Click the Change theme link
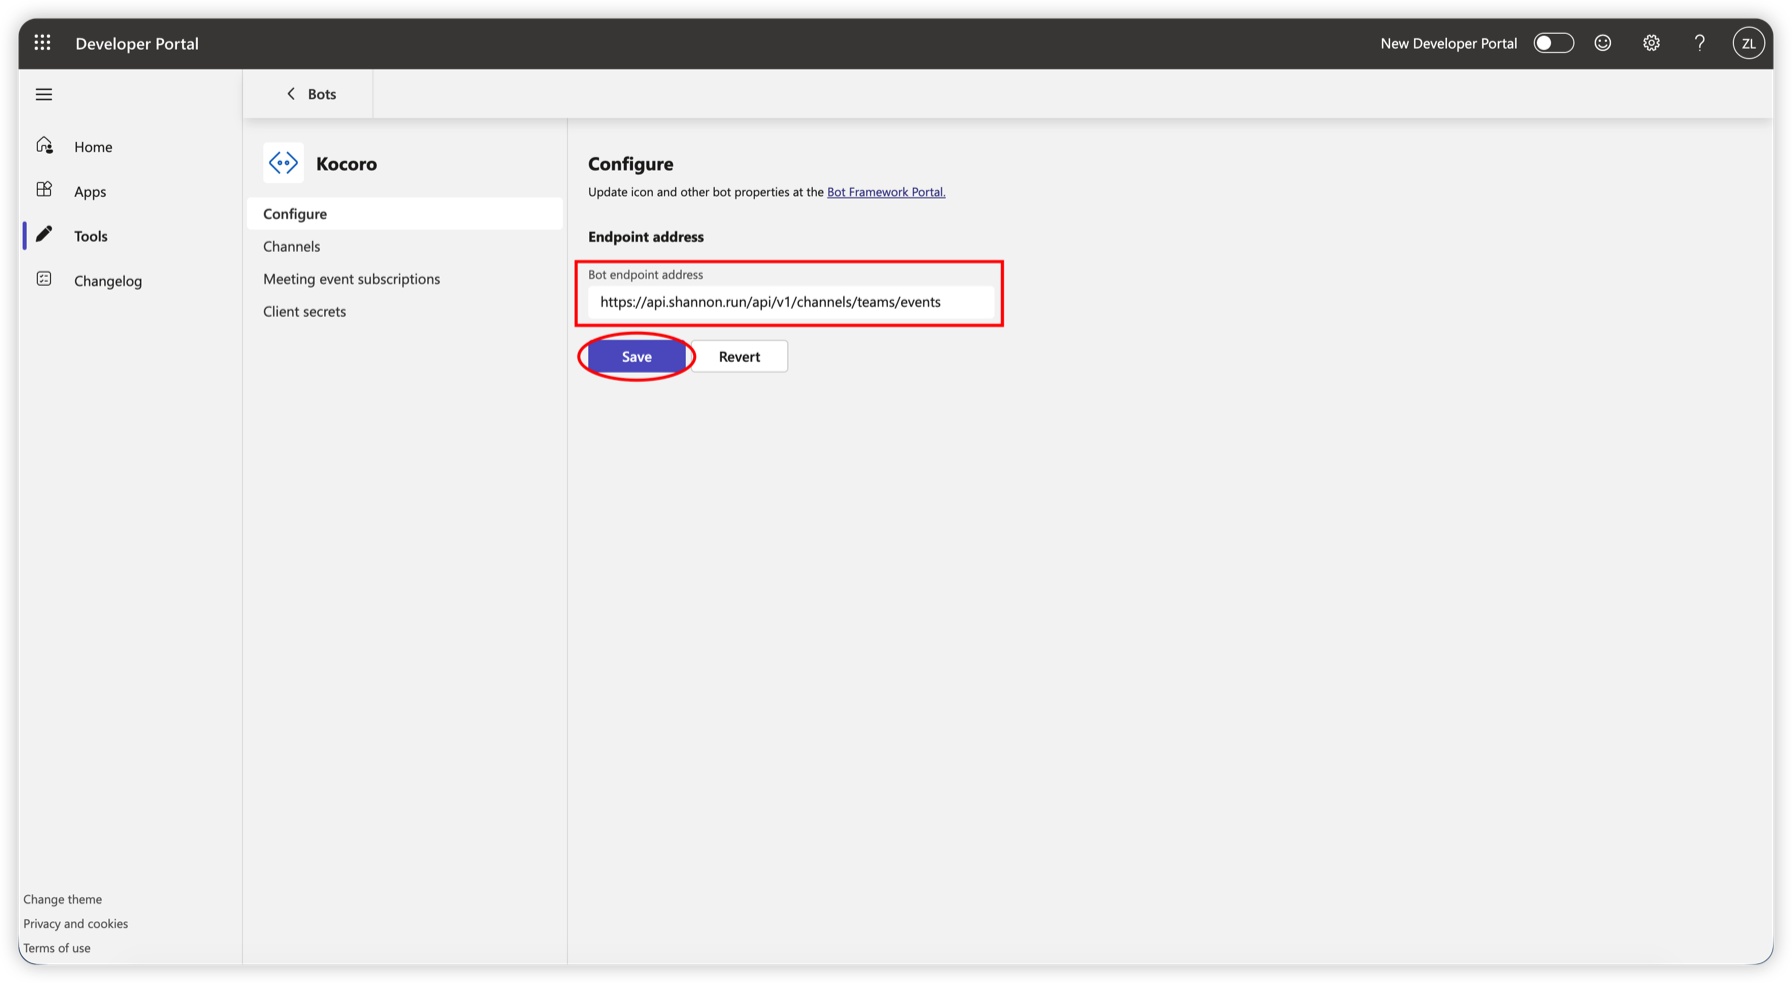The image size is (1792, 983). pos(62,899)
